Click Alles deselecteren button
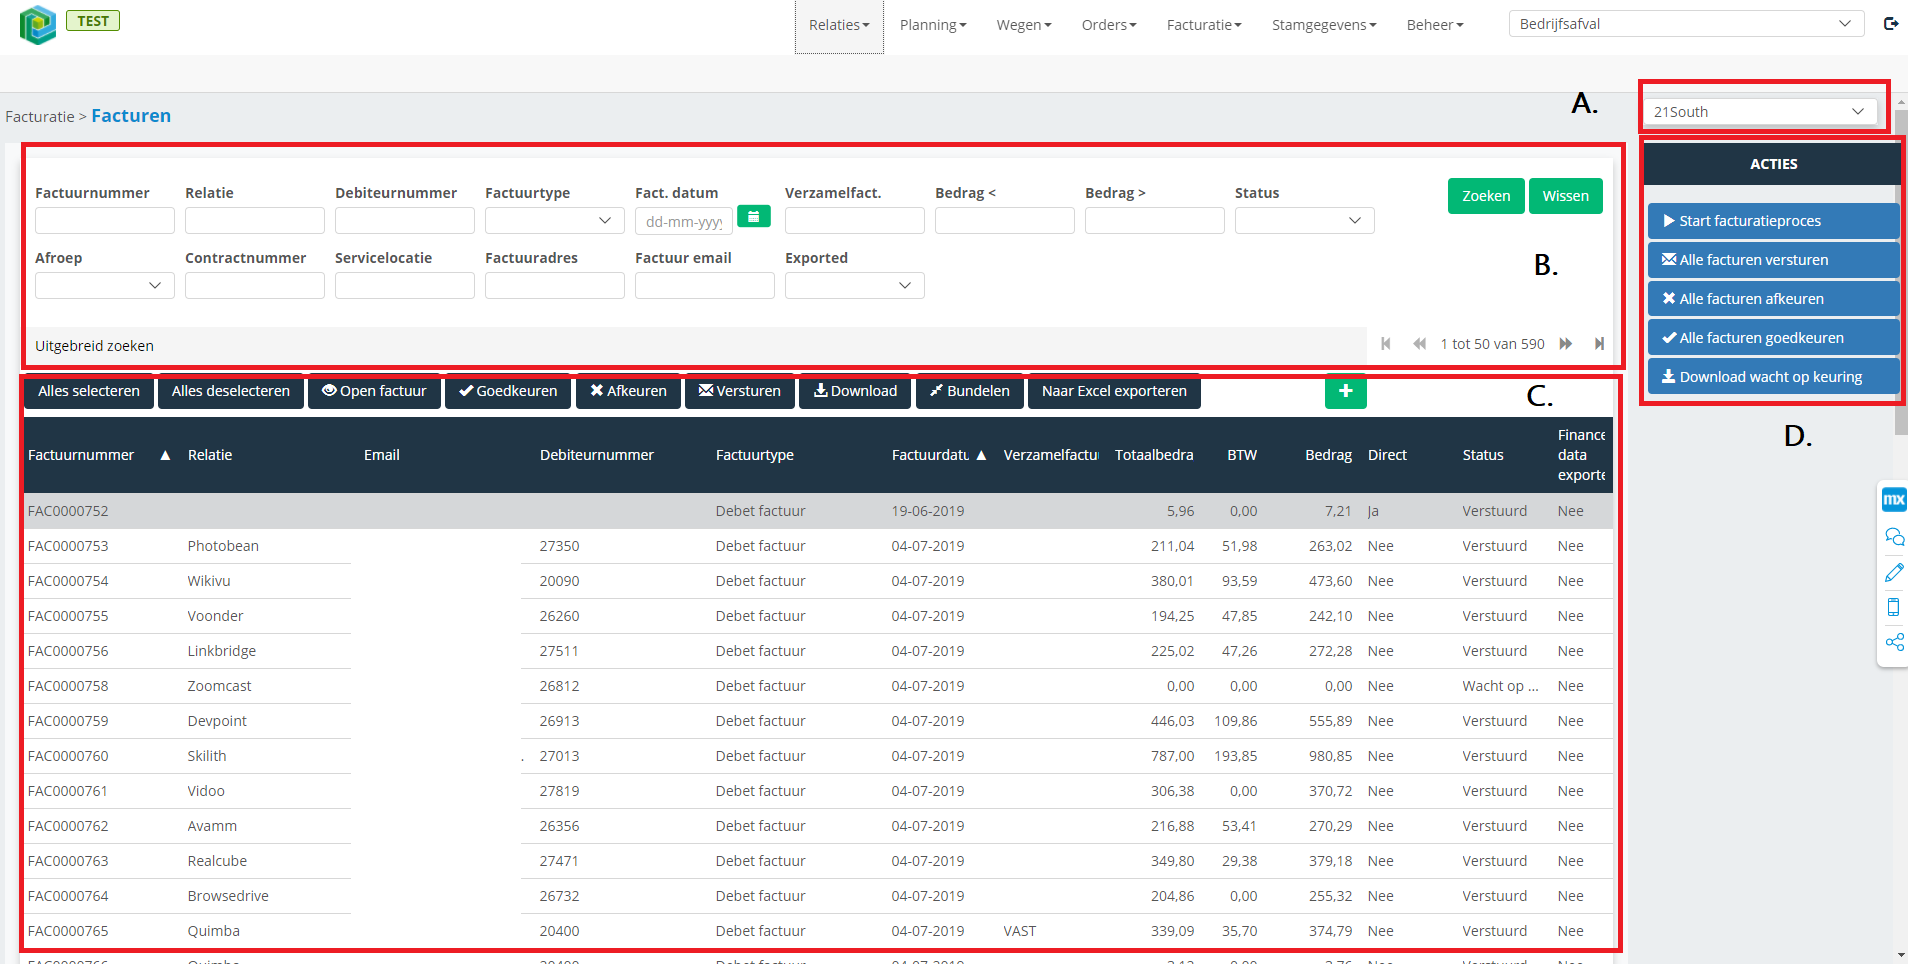 coord(230,391)
